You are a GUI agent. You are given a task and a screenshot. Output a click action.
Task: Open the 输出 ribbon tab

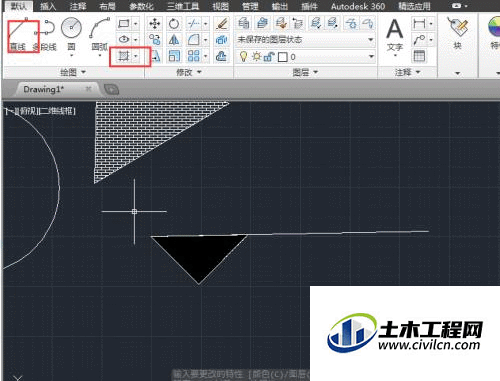pos(280,6)
